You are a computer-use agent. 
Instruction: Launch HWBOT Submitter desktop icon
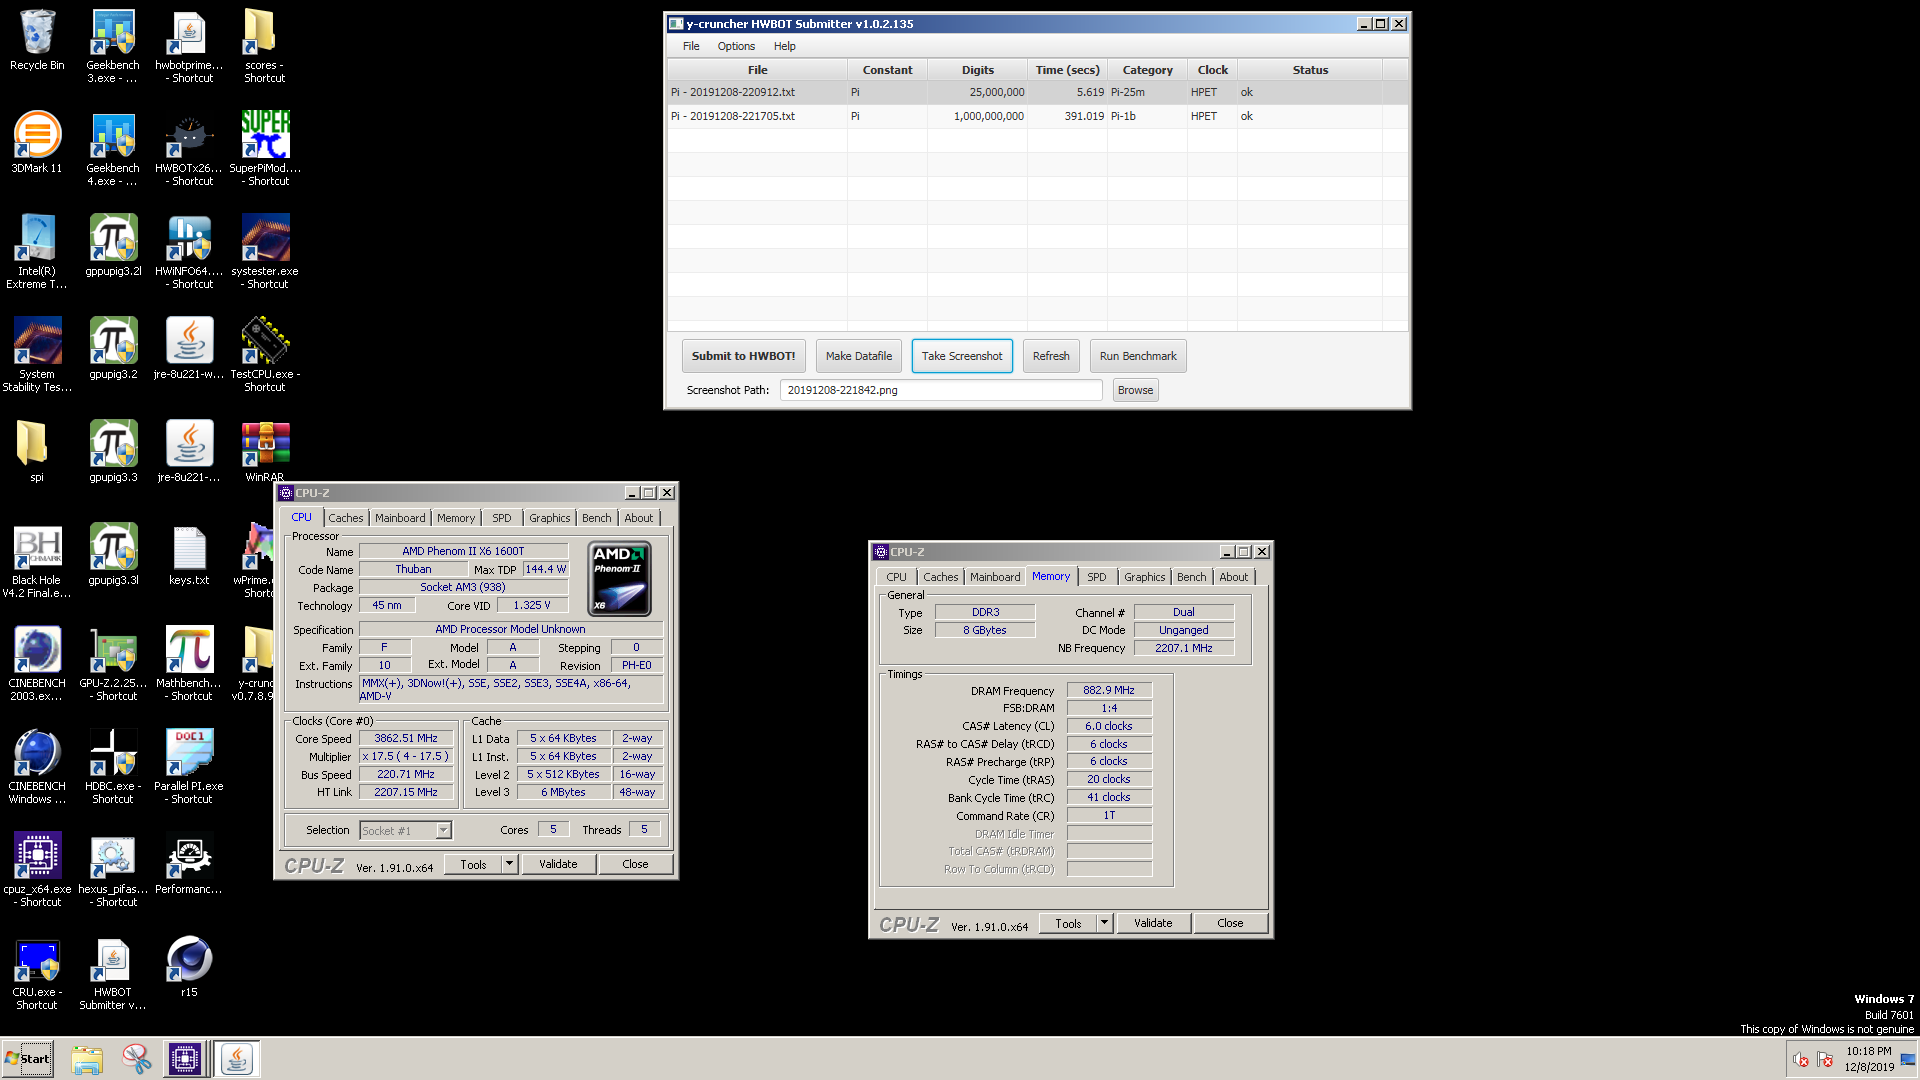coord(113,973)
